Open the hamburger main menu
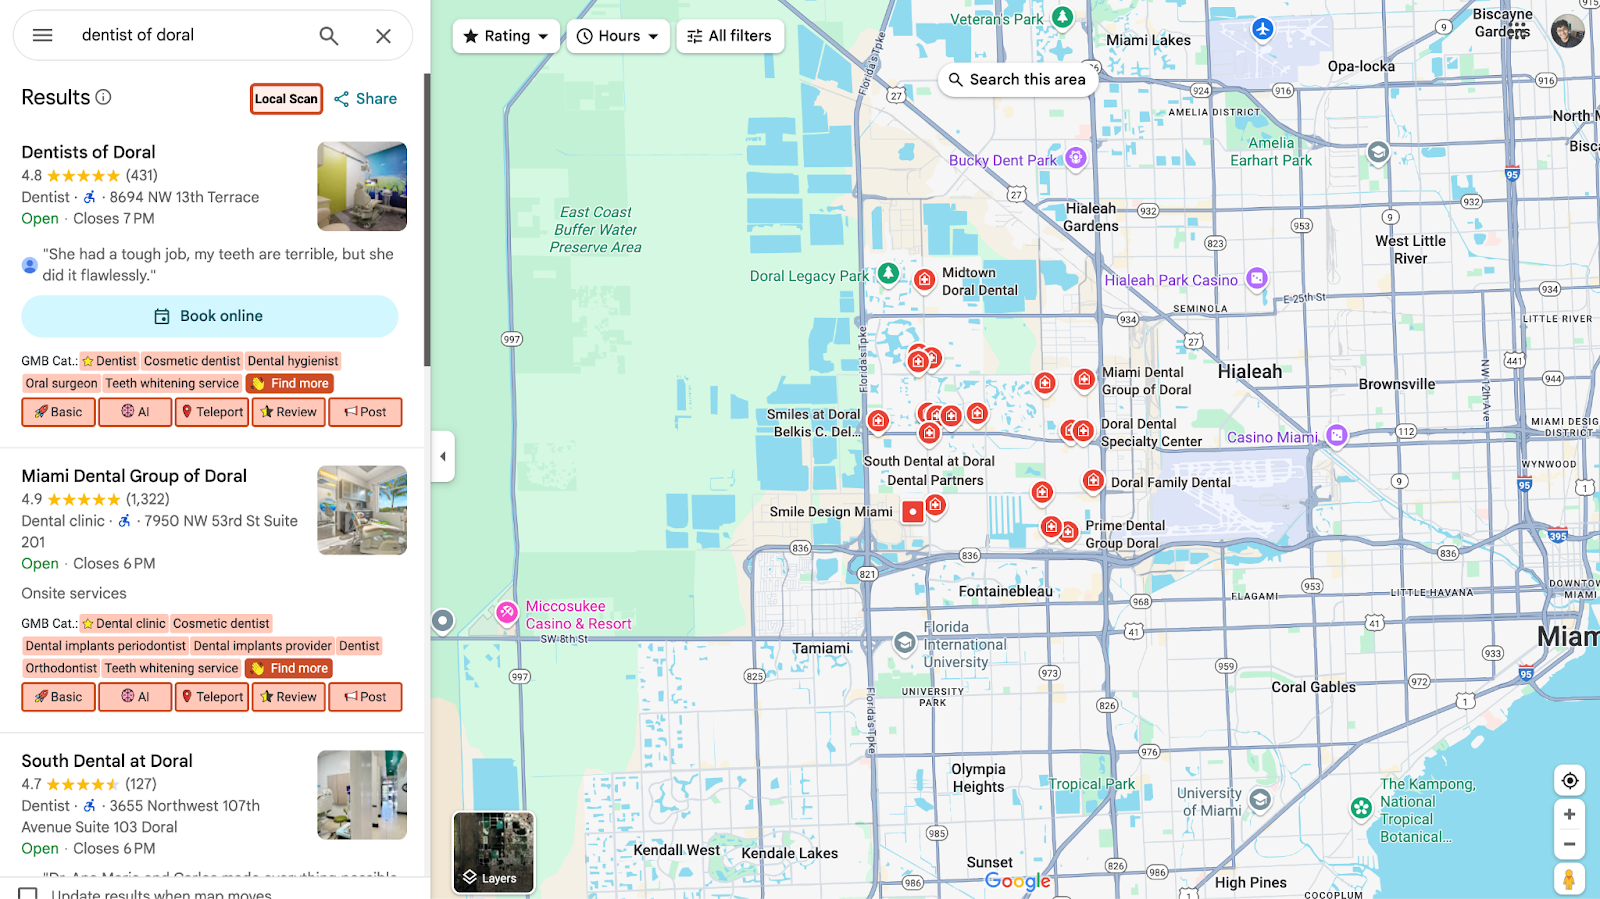The image size is (1600, 899). coord(42,35)
